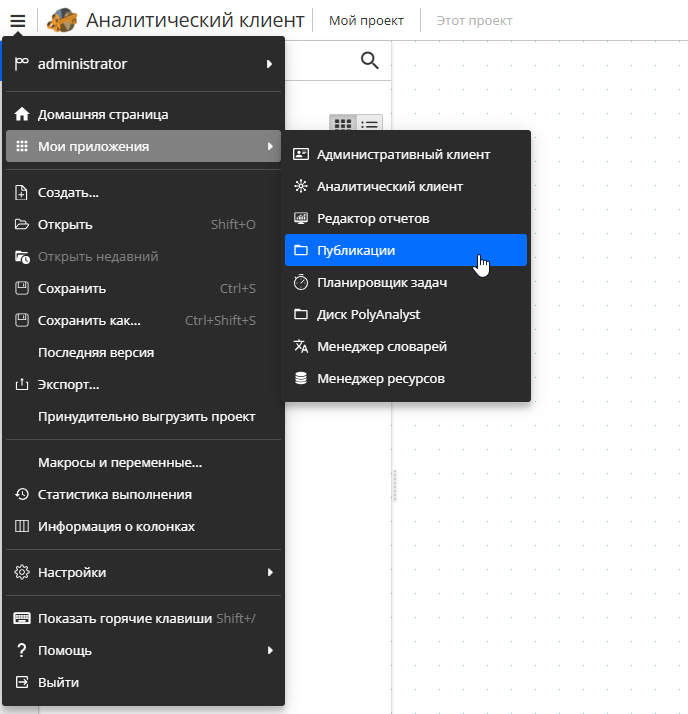Expand the Настройки submenu arrow
Image resolution: width=688 pixels, height=714 pixels.
click(x=270, y=572)
